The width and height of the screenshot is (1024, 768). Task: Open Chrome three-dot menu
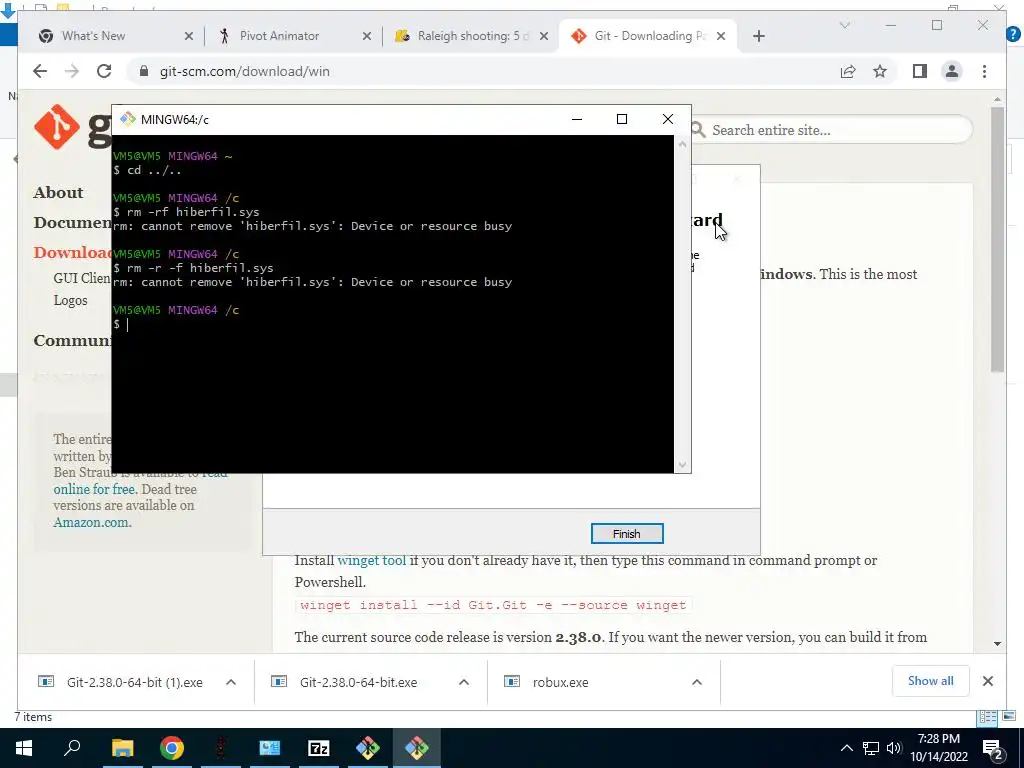click(x=984, y=71)
